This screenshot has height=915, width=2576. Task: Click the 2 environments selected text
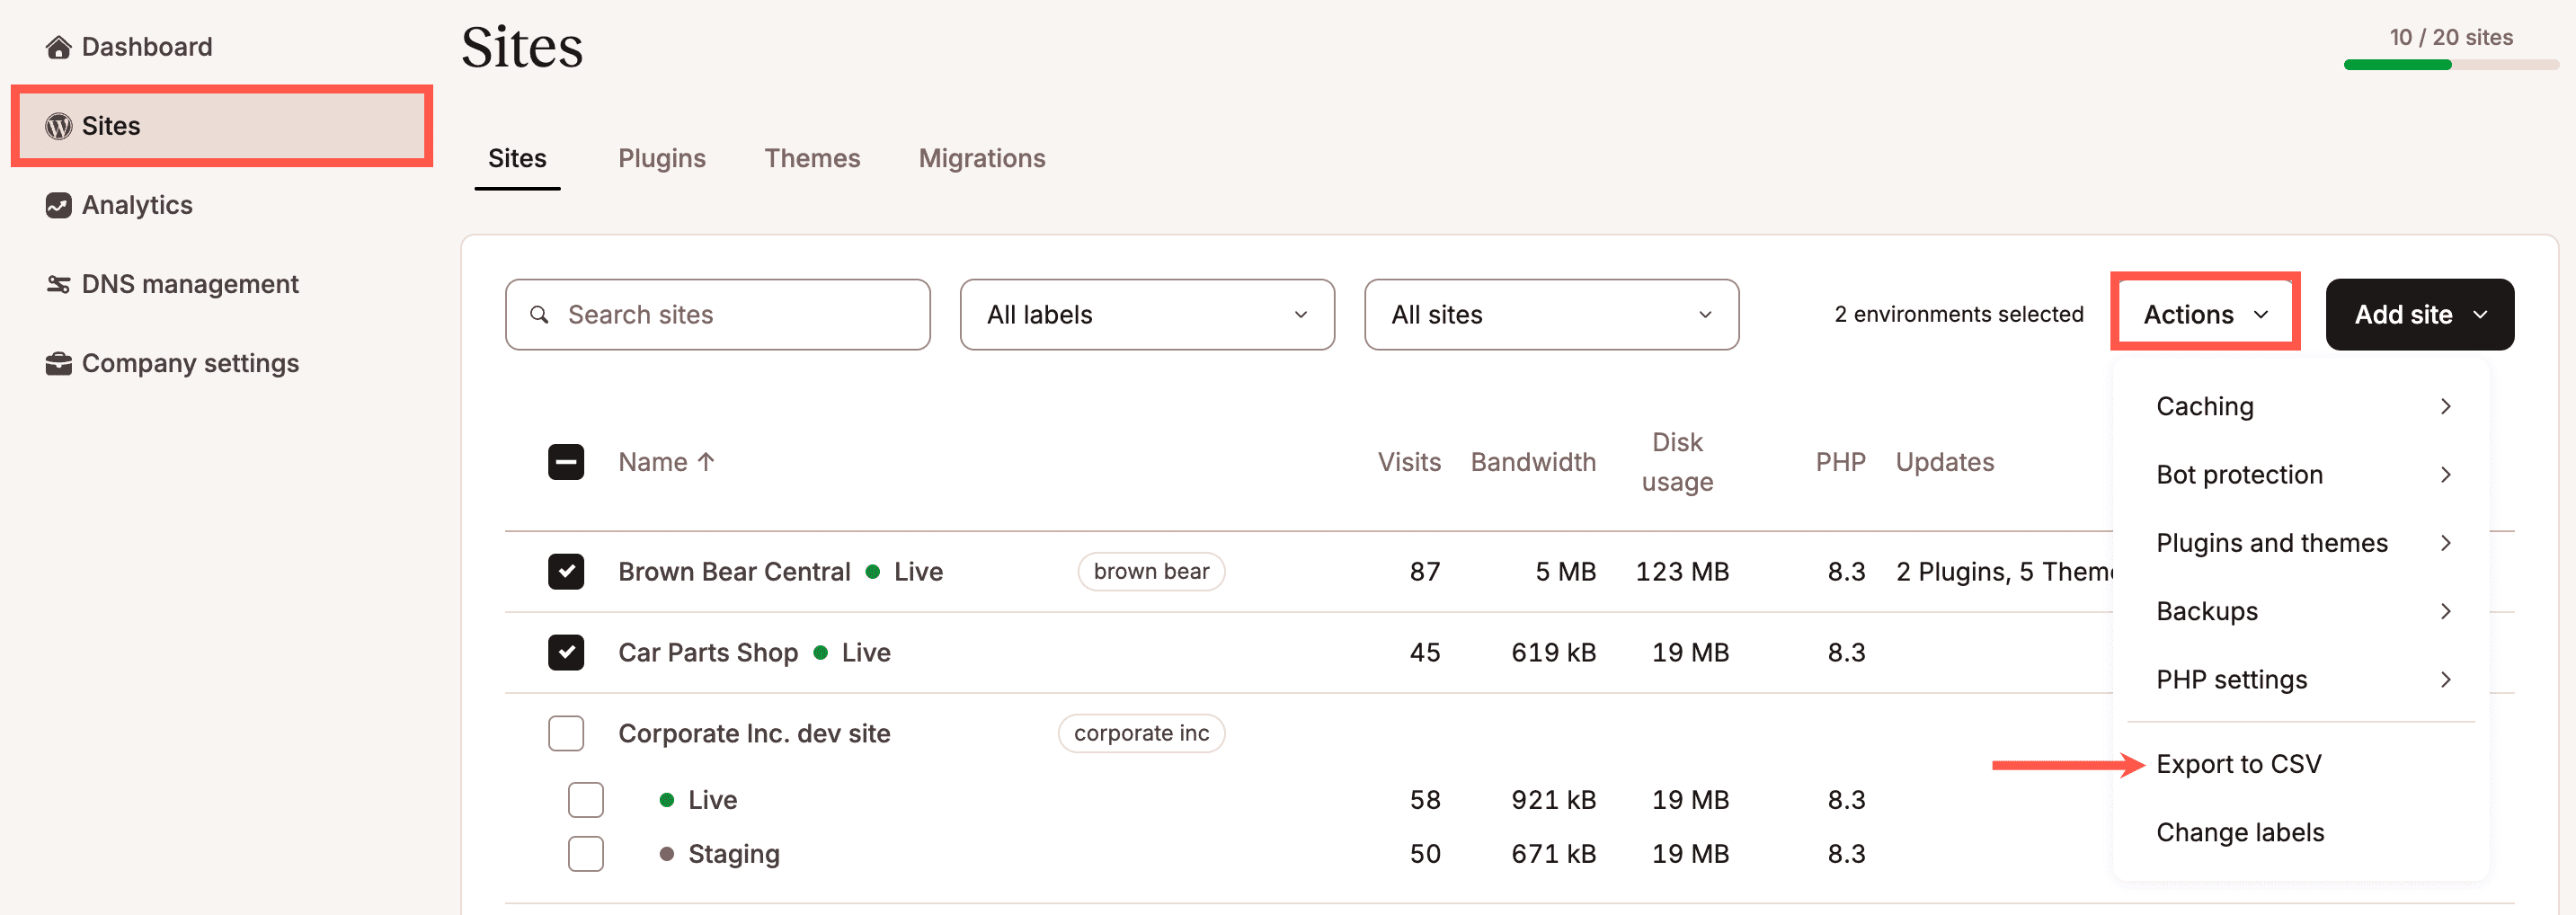click(1958, 315)
